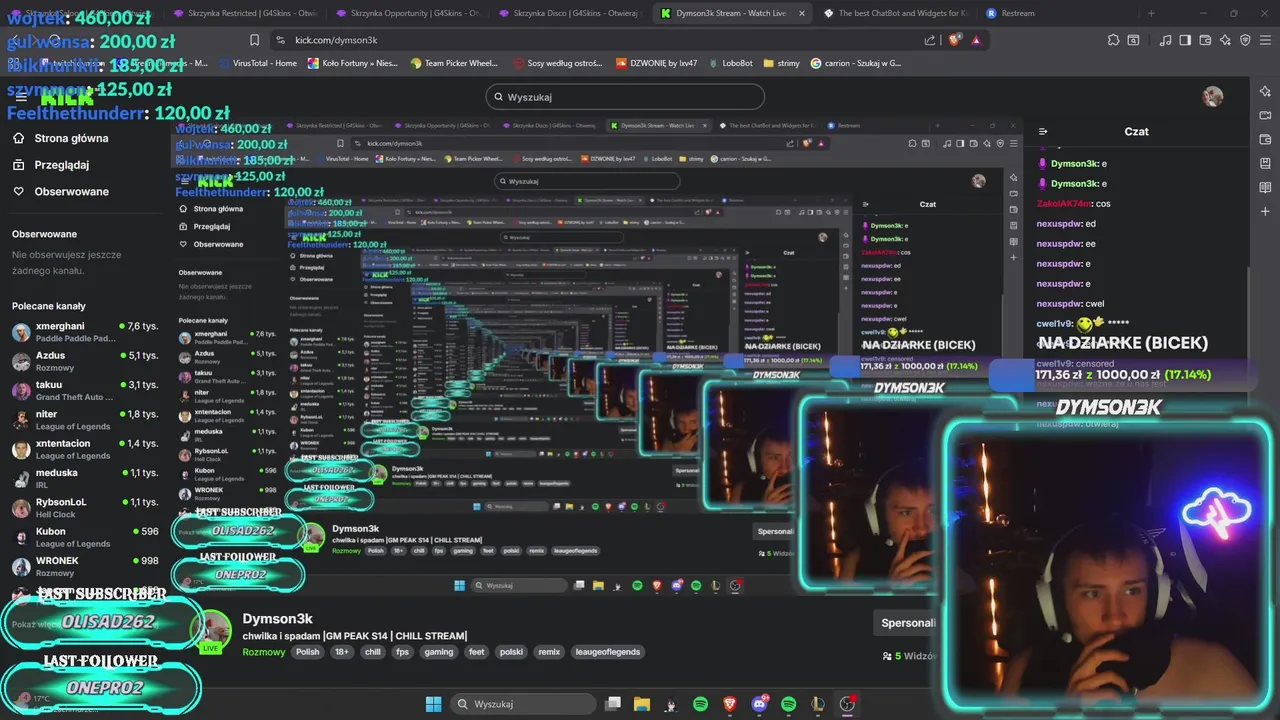
Task: Open LoboBot bookmark
Action: [x=730, y=63]
